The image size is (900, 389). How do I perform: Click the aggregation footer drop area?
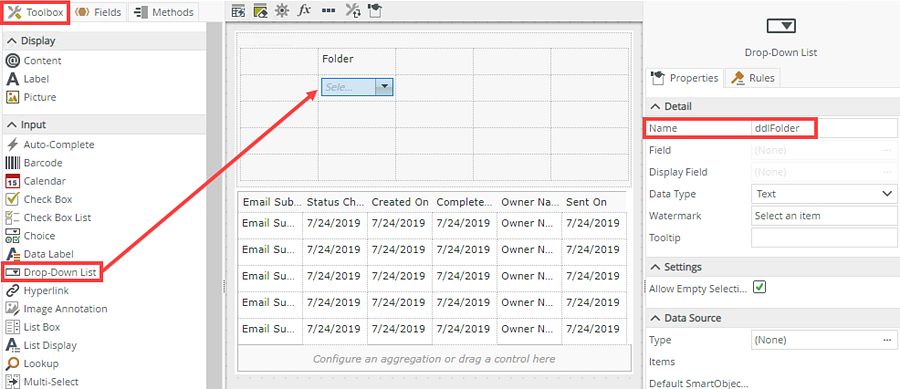click(434, 359)
